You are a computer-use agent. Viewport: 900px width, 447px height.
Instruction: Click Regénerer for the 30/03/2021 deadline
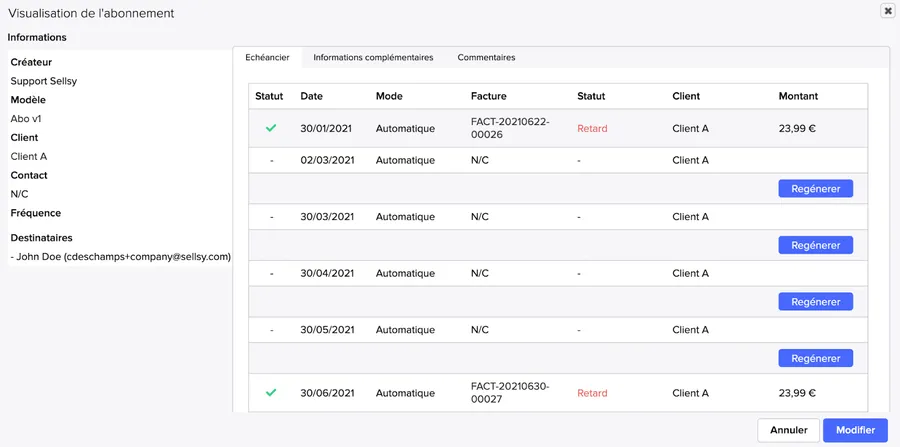(815, 245)
